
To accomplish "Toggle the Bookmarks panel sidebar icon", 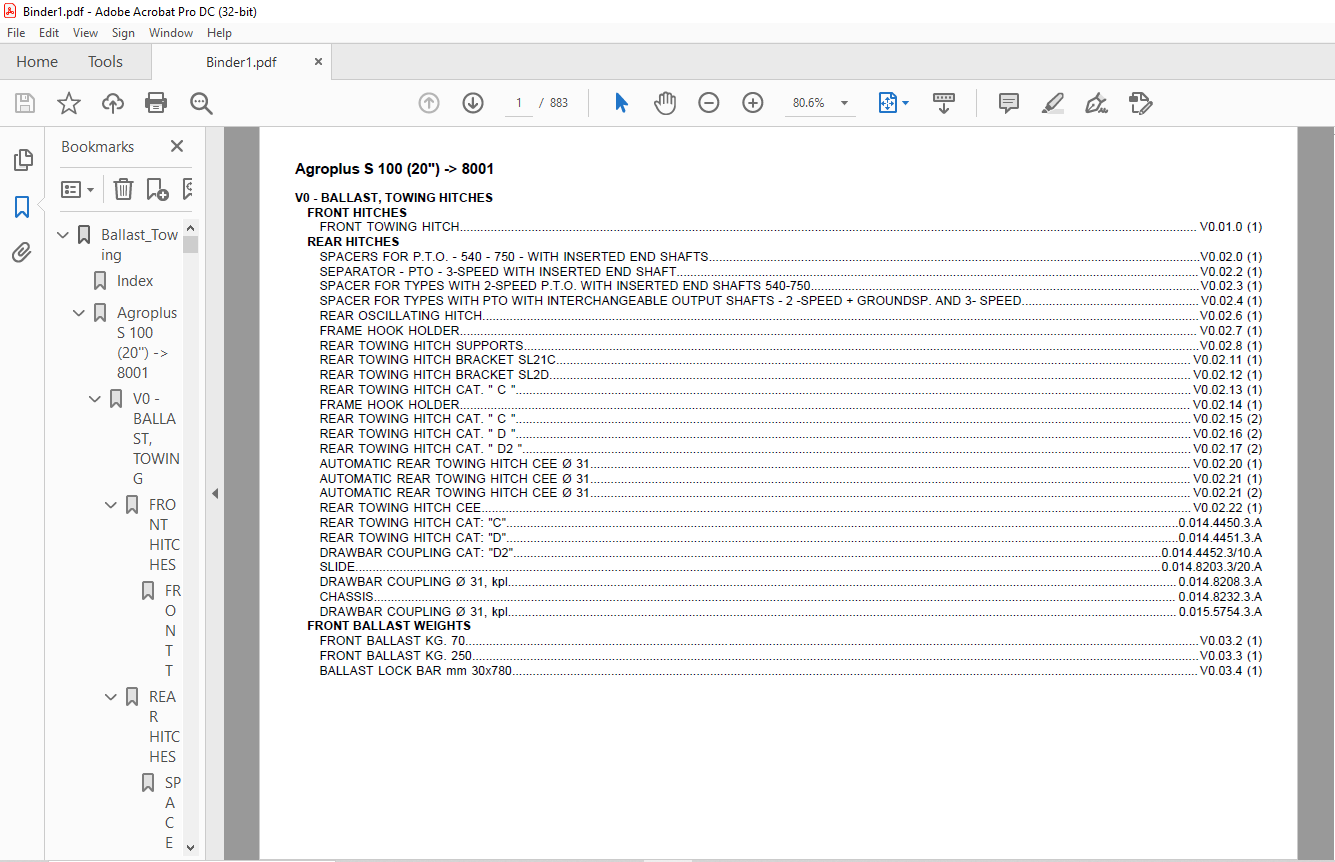I will click(x=22, y=207).
